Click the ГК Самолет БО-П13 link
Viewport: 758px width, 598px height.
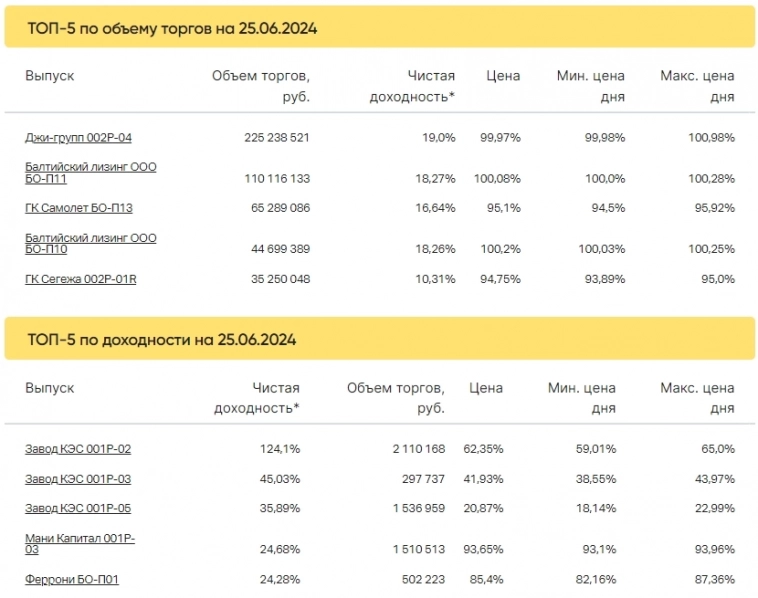pyautogui.click(x=79, y=208)
